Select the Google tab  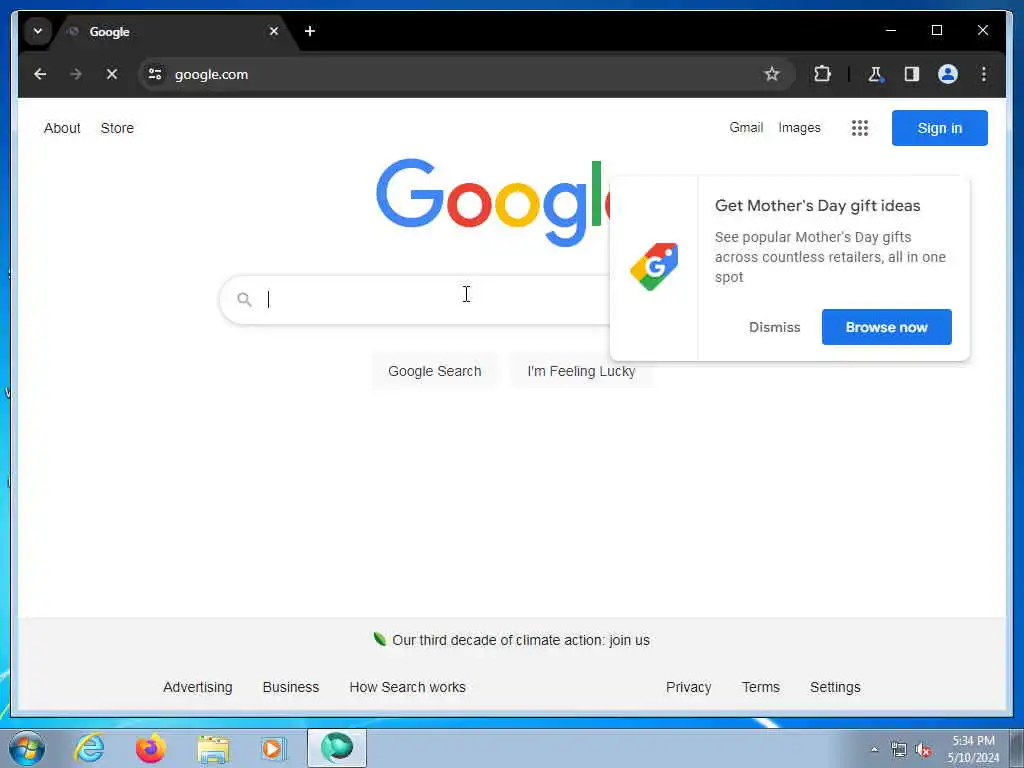[171, 31]
